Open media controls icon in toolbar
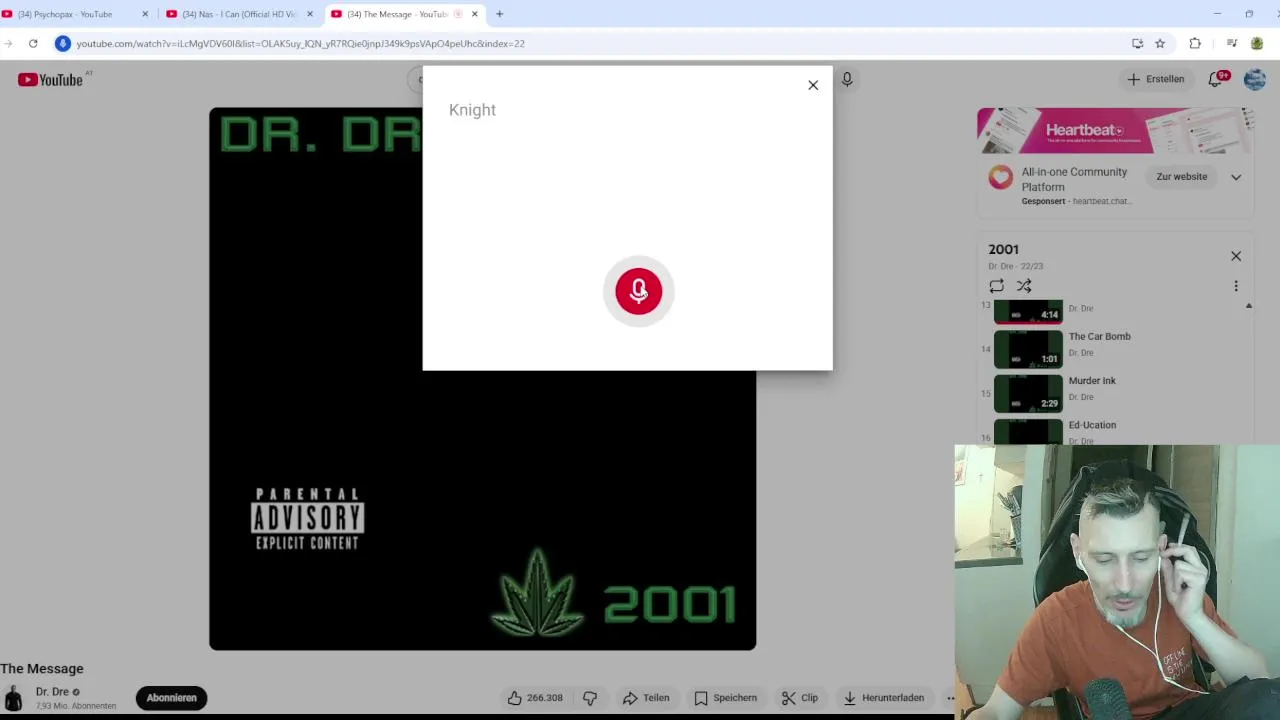The image size is (1280, 720). (x=1232, y=44)
